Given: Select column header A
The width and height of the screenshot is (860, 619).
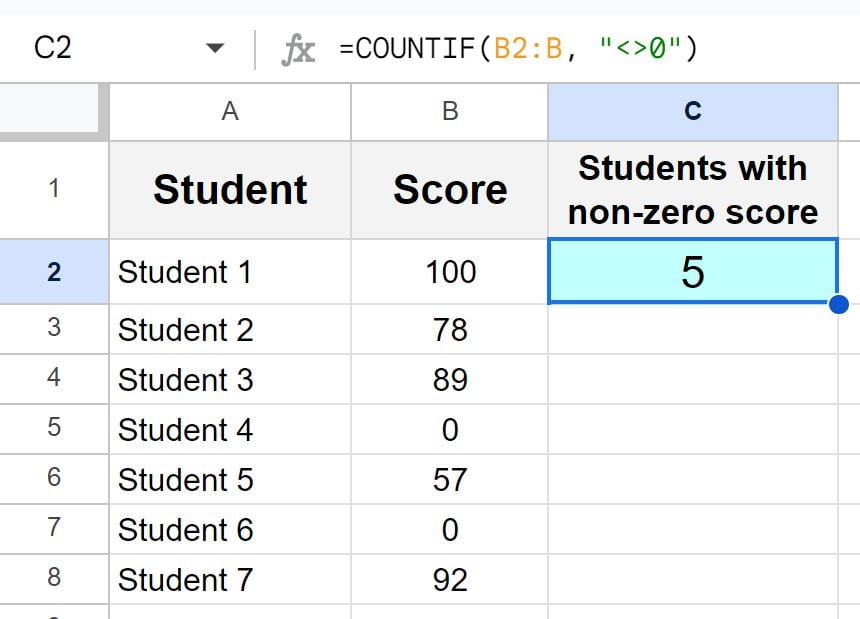Looking at the screenshot, I should [x=229, y=112].
